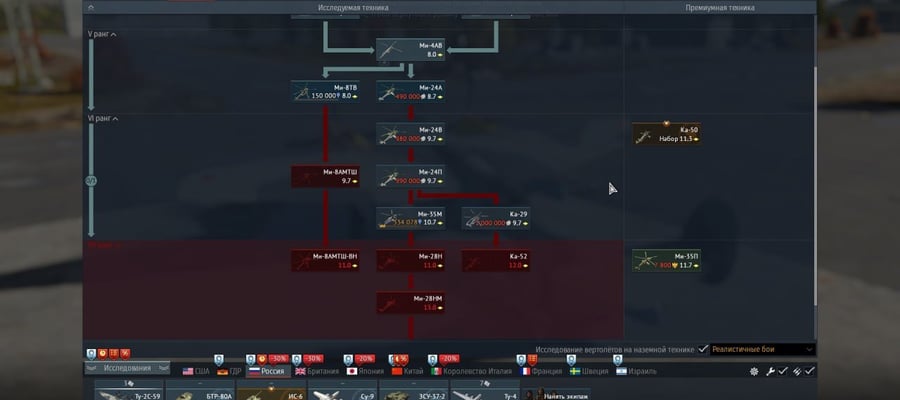Click the 0/1 progress marker on rank VI
900x400 pixels.
(x=91, y=181)
